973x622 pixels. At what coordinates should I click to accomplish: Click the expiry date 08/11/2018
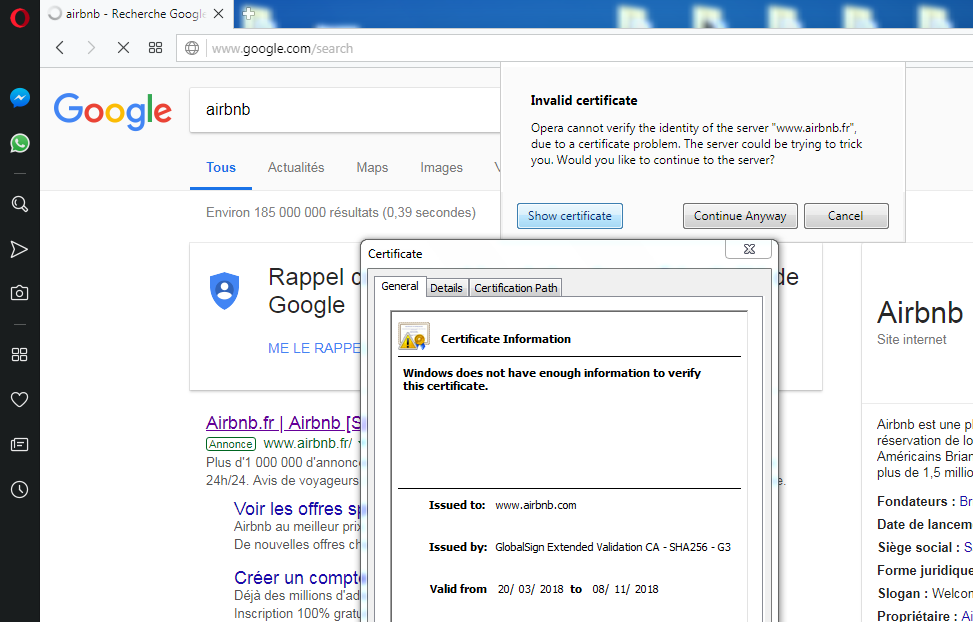click(626, 589)
